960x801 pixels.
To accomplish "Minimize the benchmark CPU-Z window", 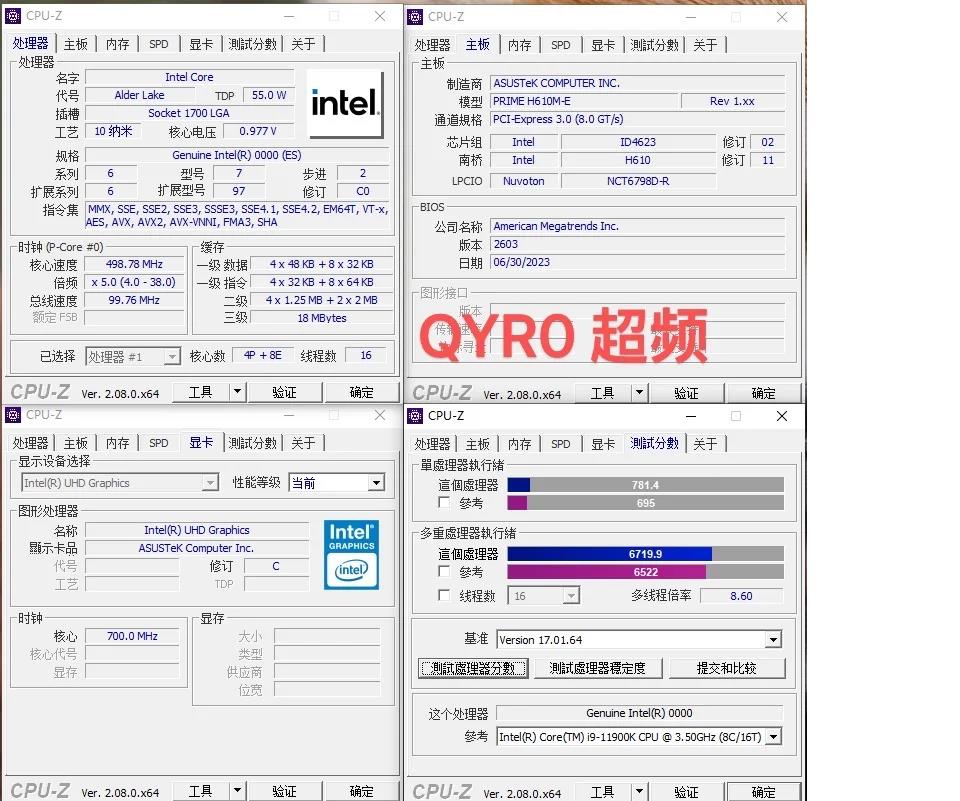I will click(x=691, y=416).
